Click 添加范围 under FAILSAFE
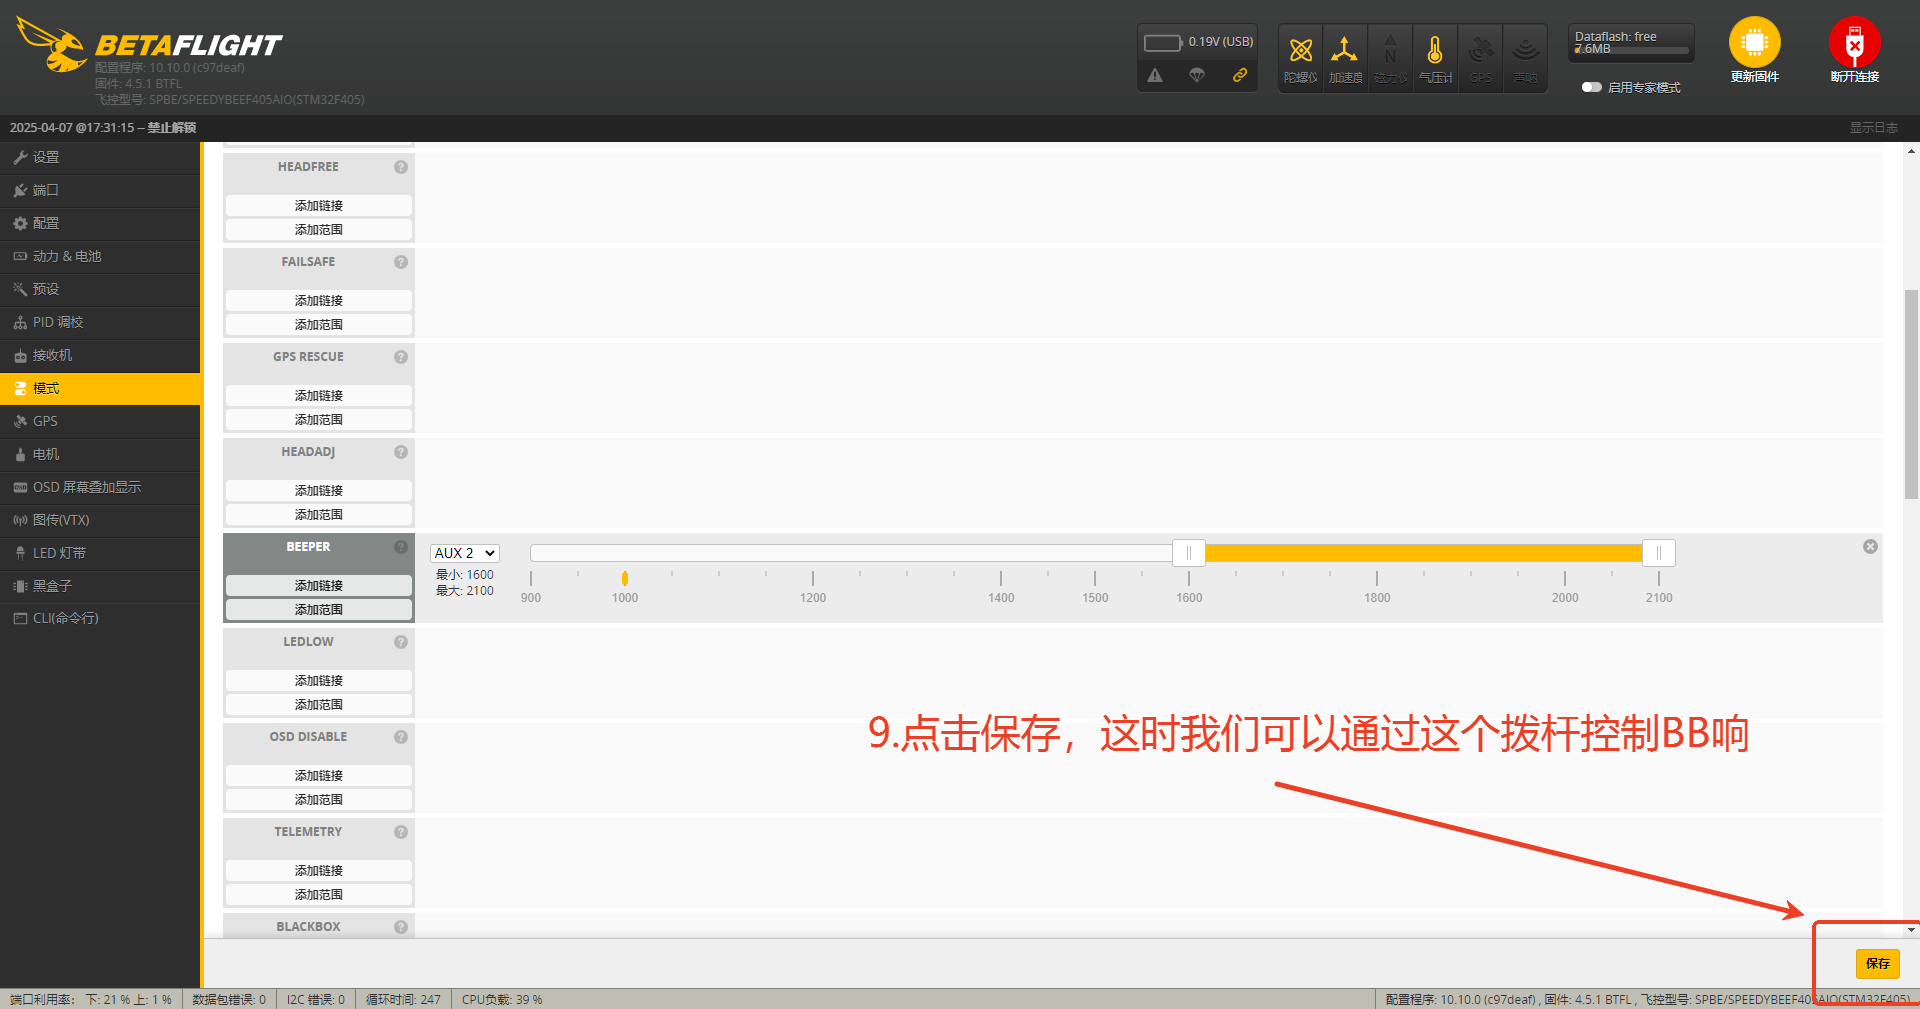Screen dimensions: 1920x1009 coord(319,325)
